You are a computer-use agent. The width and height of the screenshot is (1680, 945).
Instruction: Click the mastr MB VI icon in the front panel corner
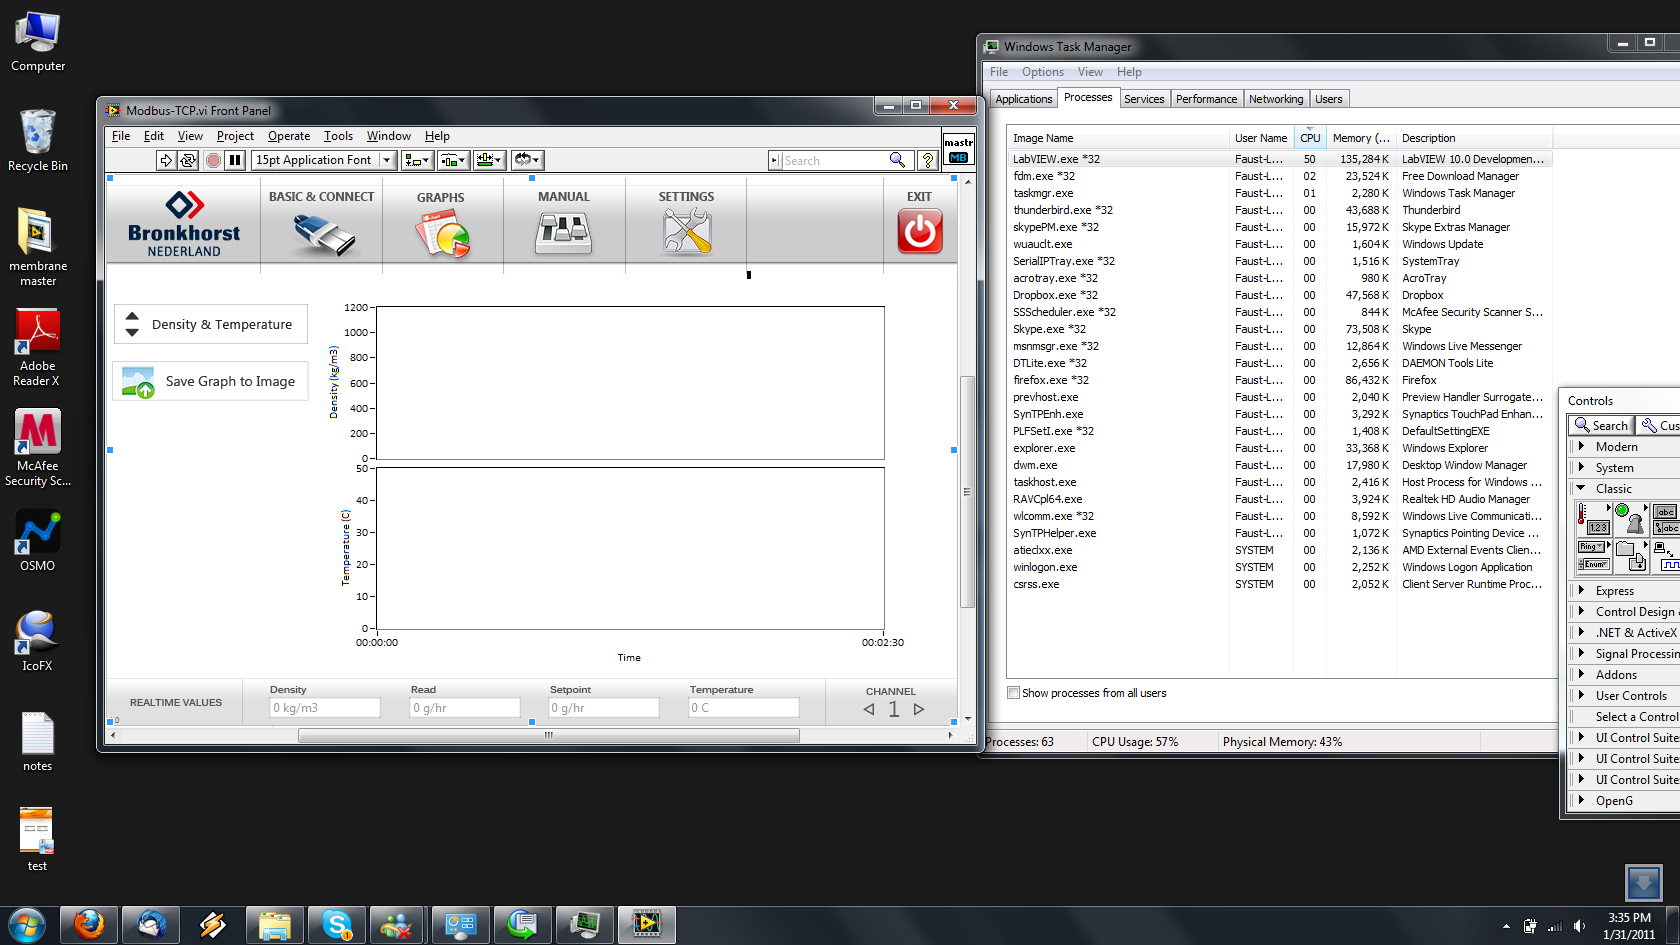point(958,149)
